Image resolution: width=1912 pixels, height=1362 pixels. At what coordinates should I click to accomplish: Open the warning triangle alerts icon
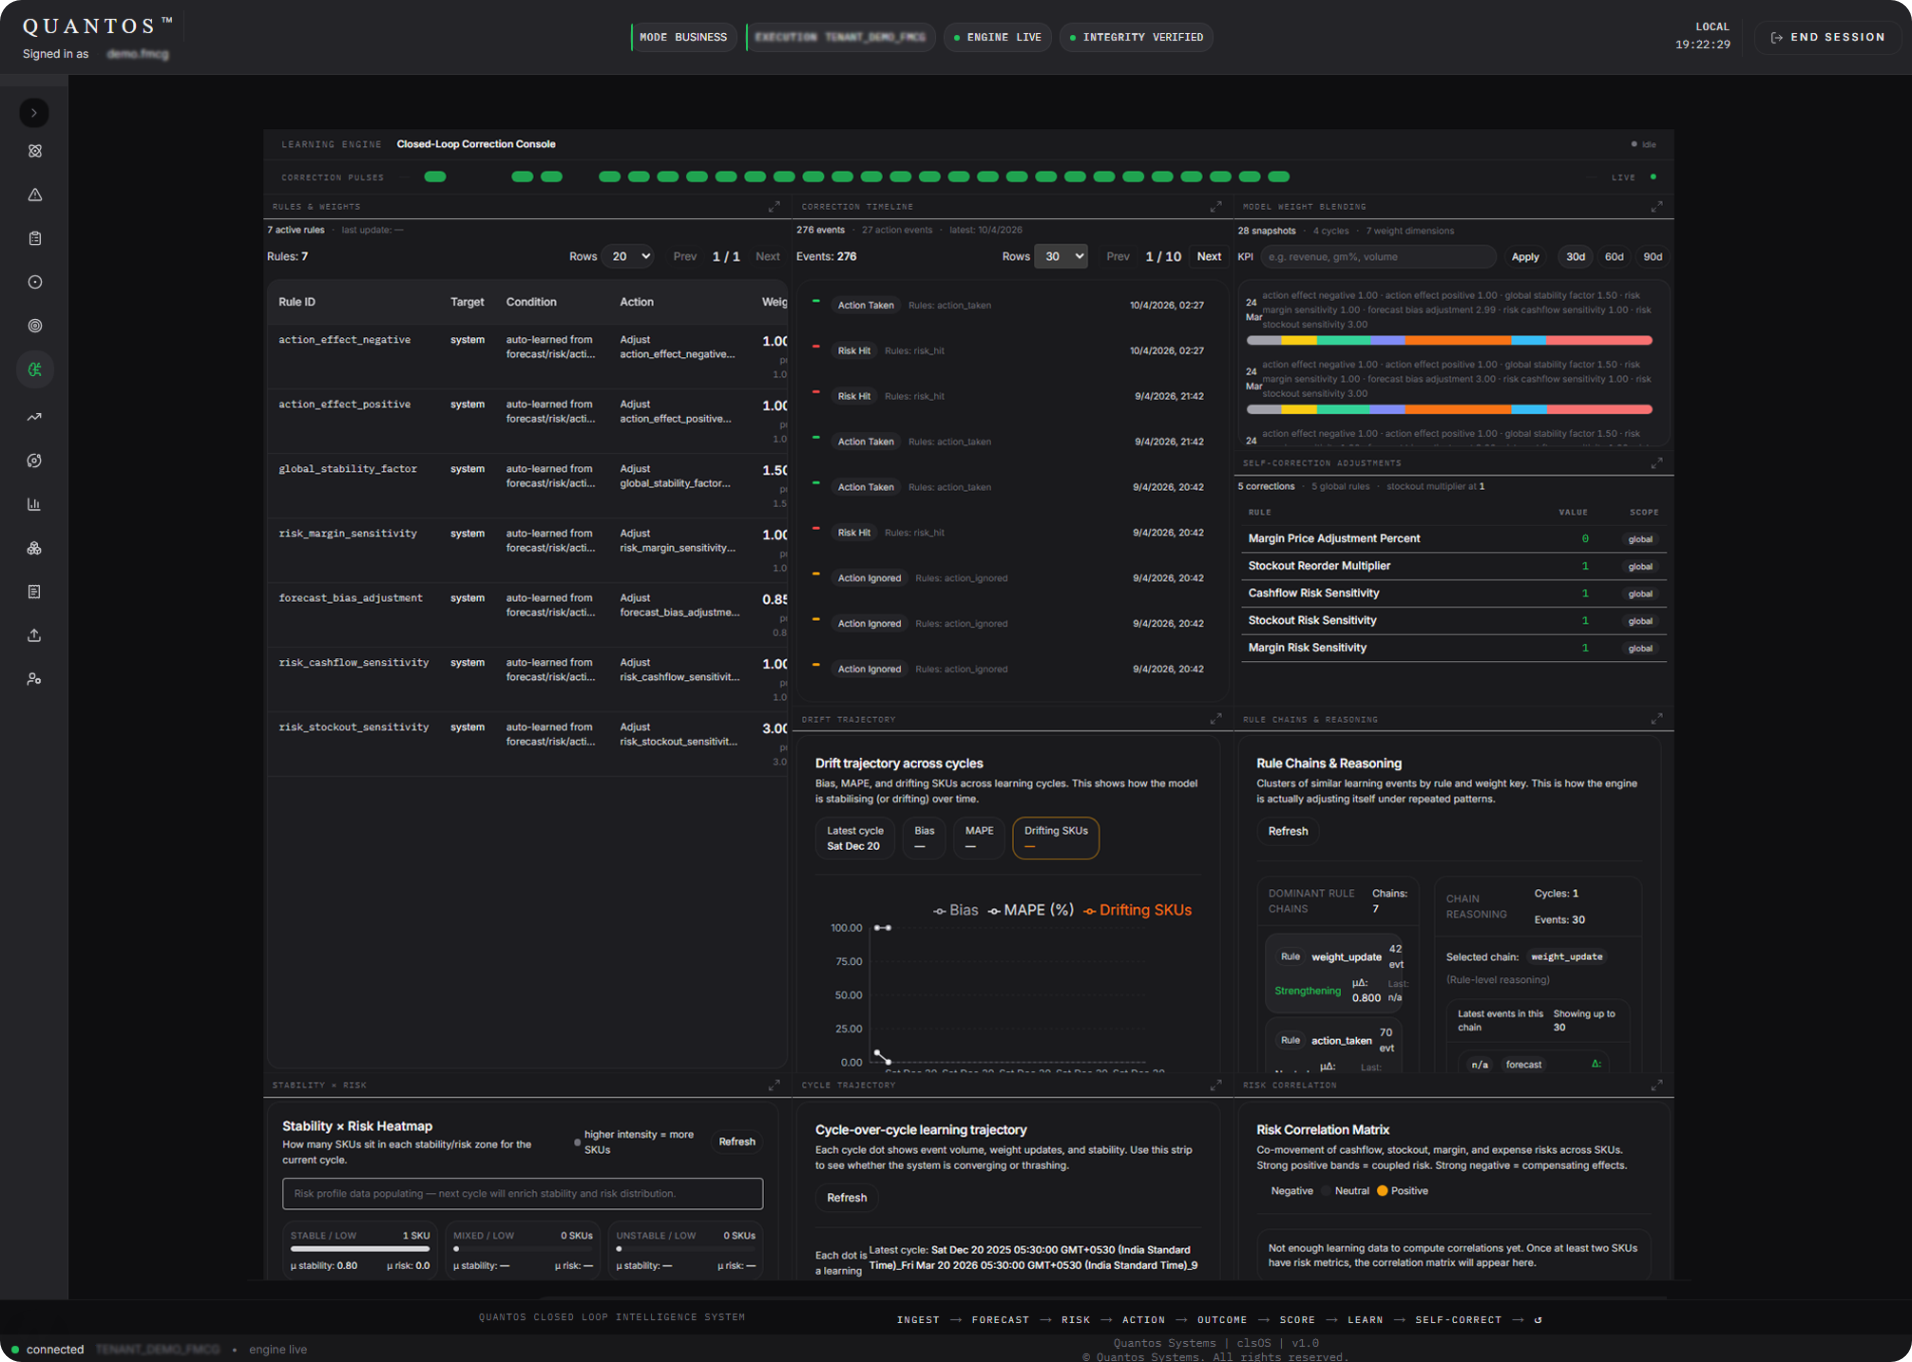pyautogui.click(x=35, y=195)
